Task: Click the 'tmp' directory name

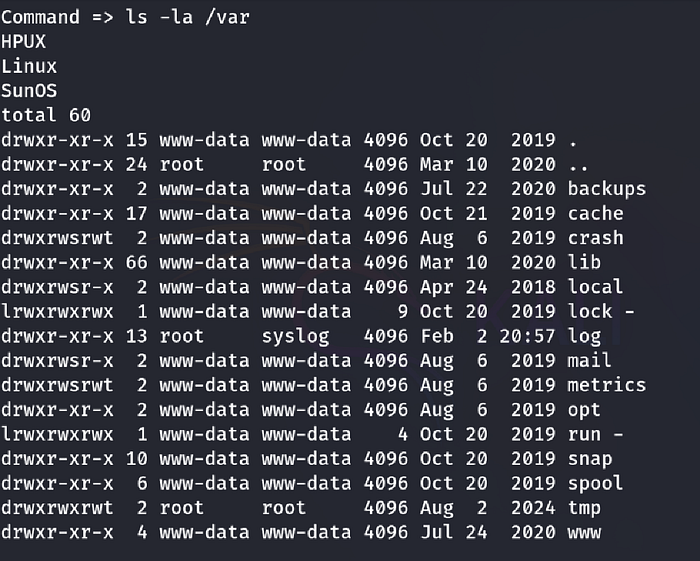Action: 584,508
